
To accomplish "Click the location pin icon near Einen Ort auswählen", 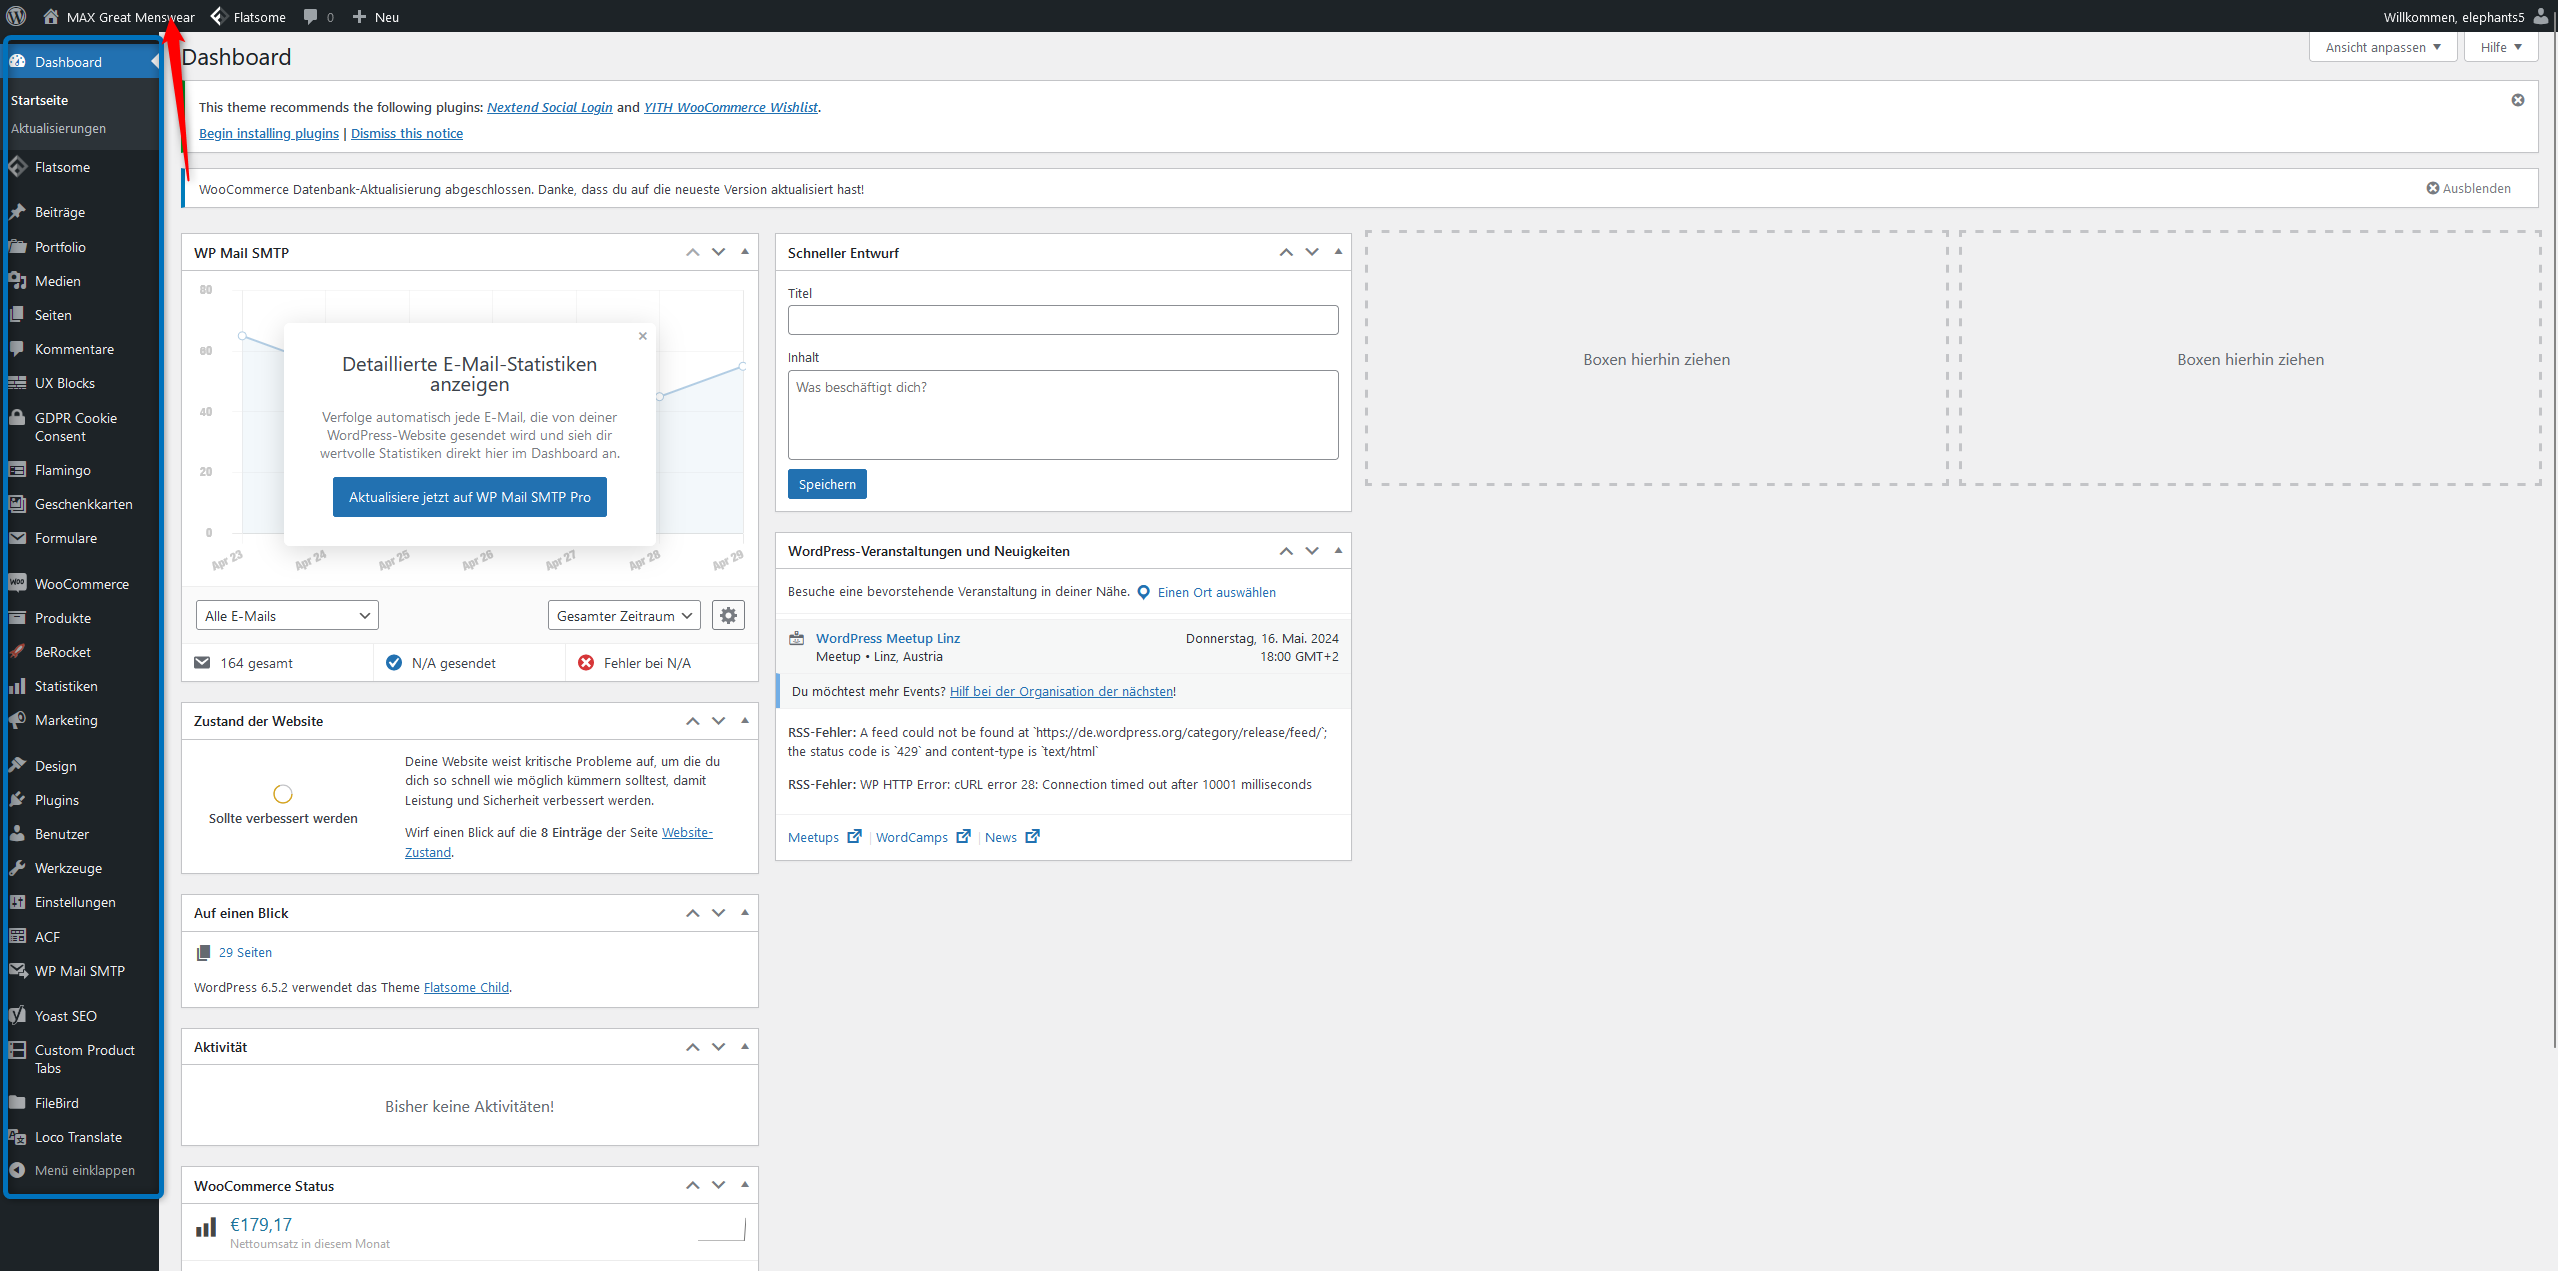I will tap(1144, 592).
